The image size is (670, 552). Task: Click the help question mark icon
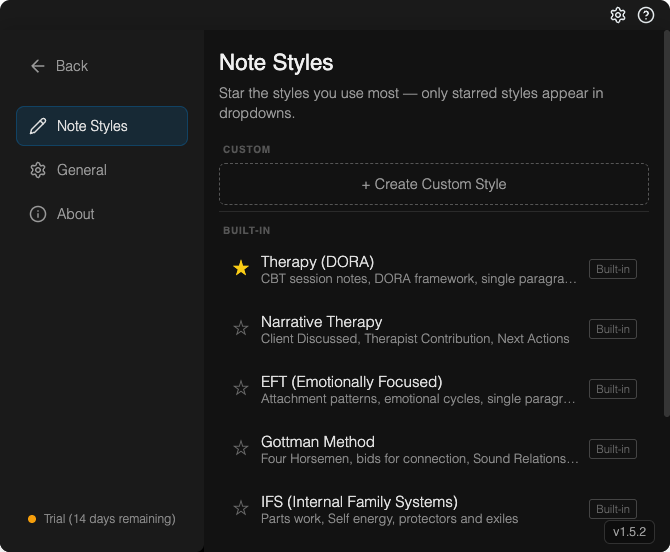click(646, 15)
